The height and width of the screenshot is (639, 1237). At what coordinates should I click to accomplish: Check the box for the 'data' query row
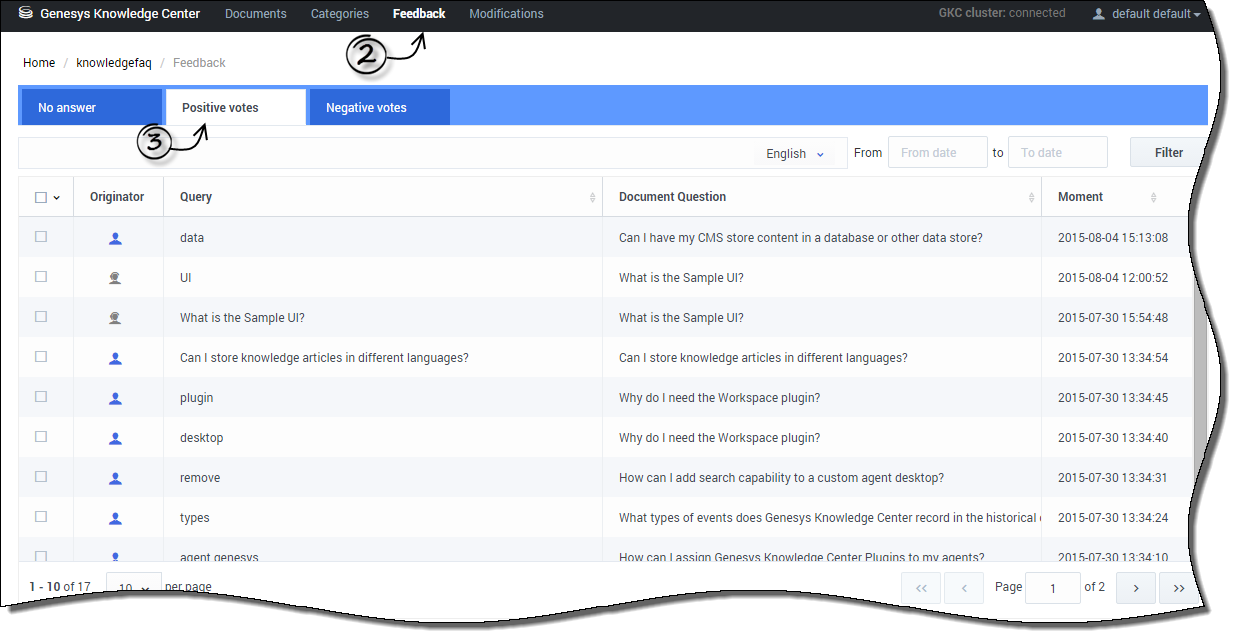click(41, 237)
